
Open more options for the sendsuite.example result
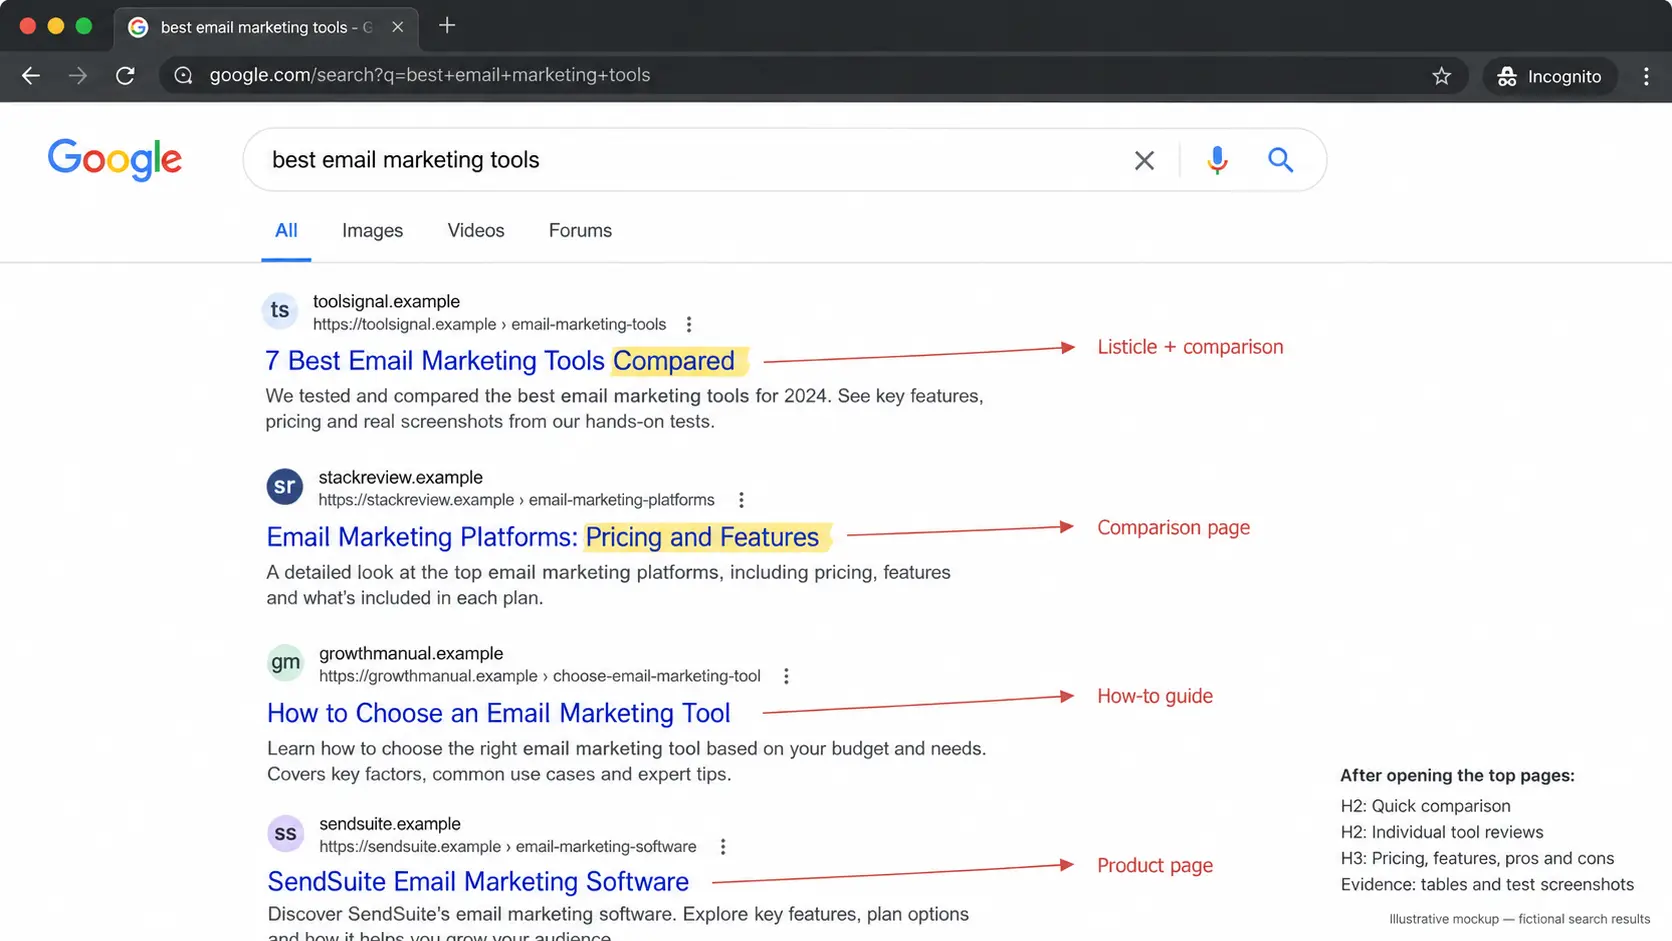pyautogui.click(x=722, y=846)
